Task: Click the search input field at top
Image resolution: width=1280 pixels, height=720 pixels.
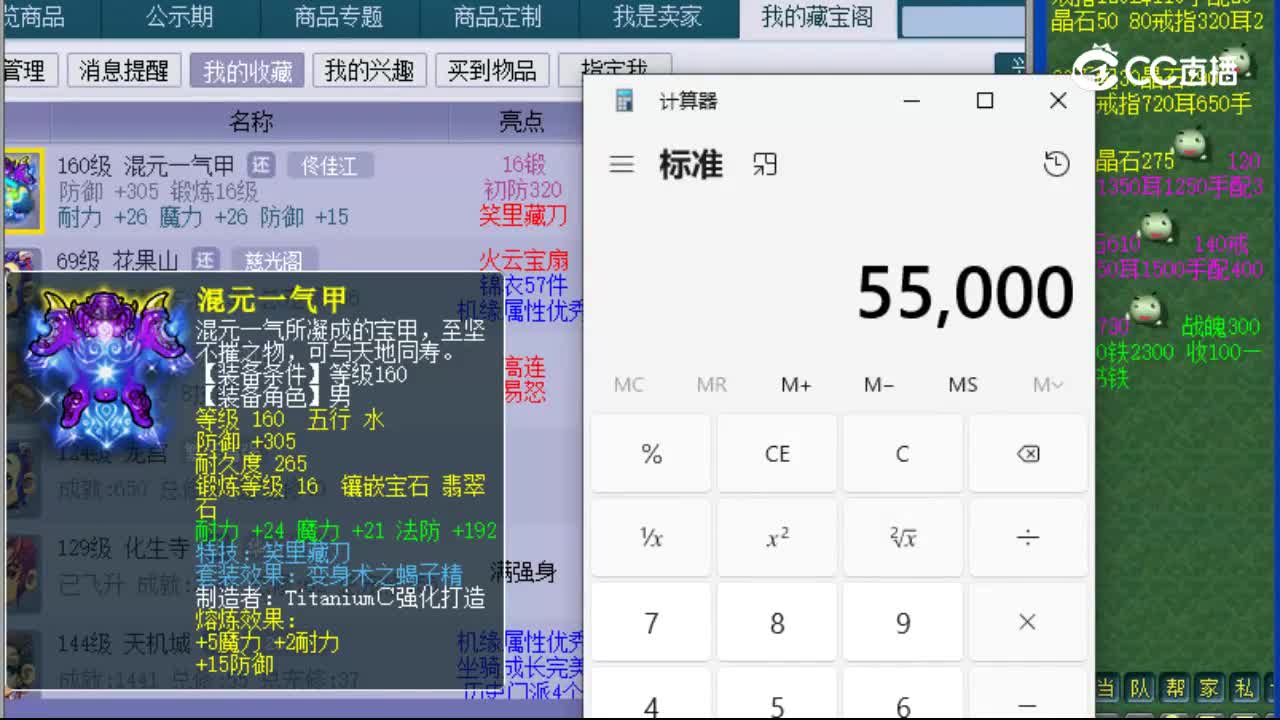Action: (x=962, y=21)
